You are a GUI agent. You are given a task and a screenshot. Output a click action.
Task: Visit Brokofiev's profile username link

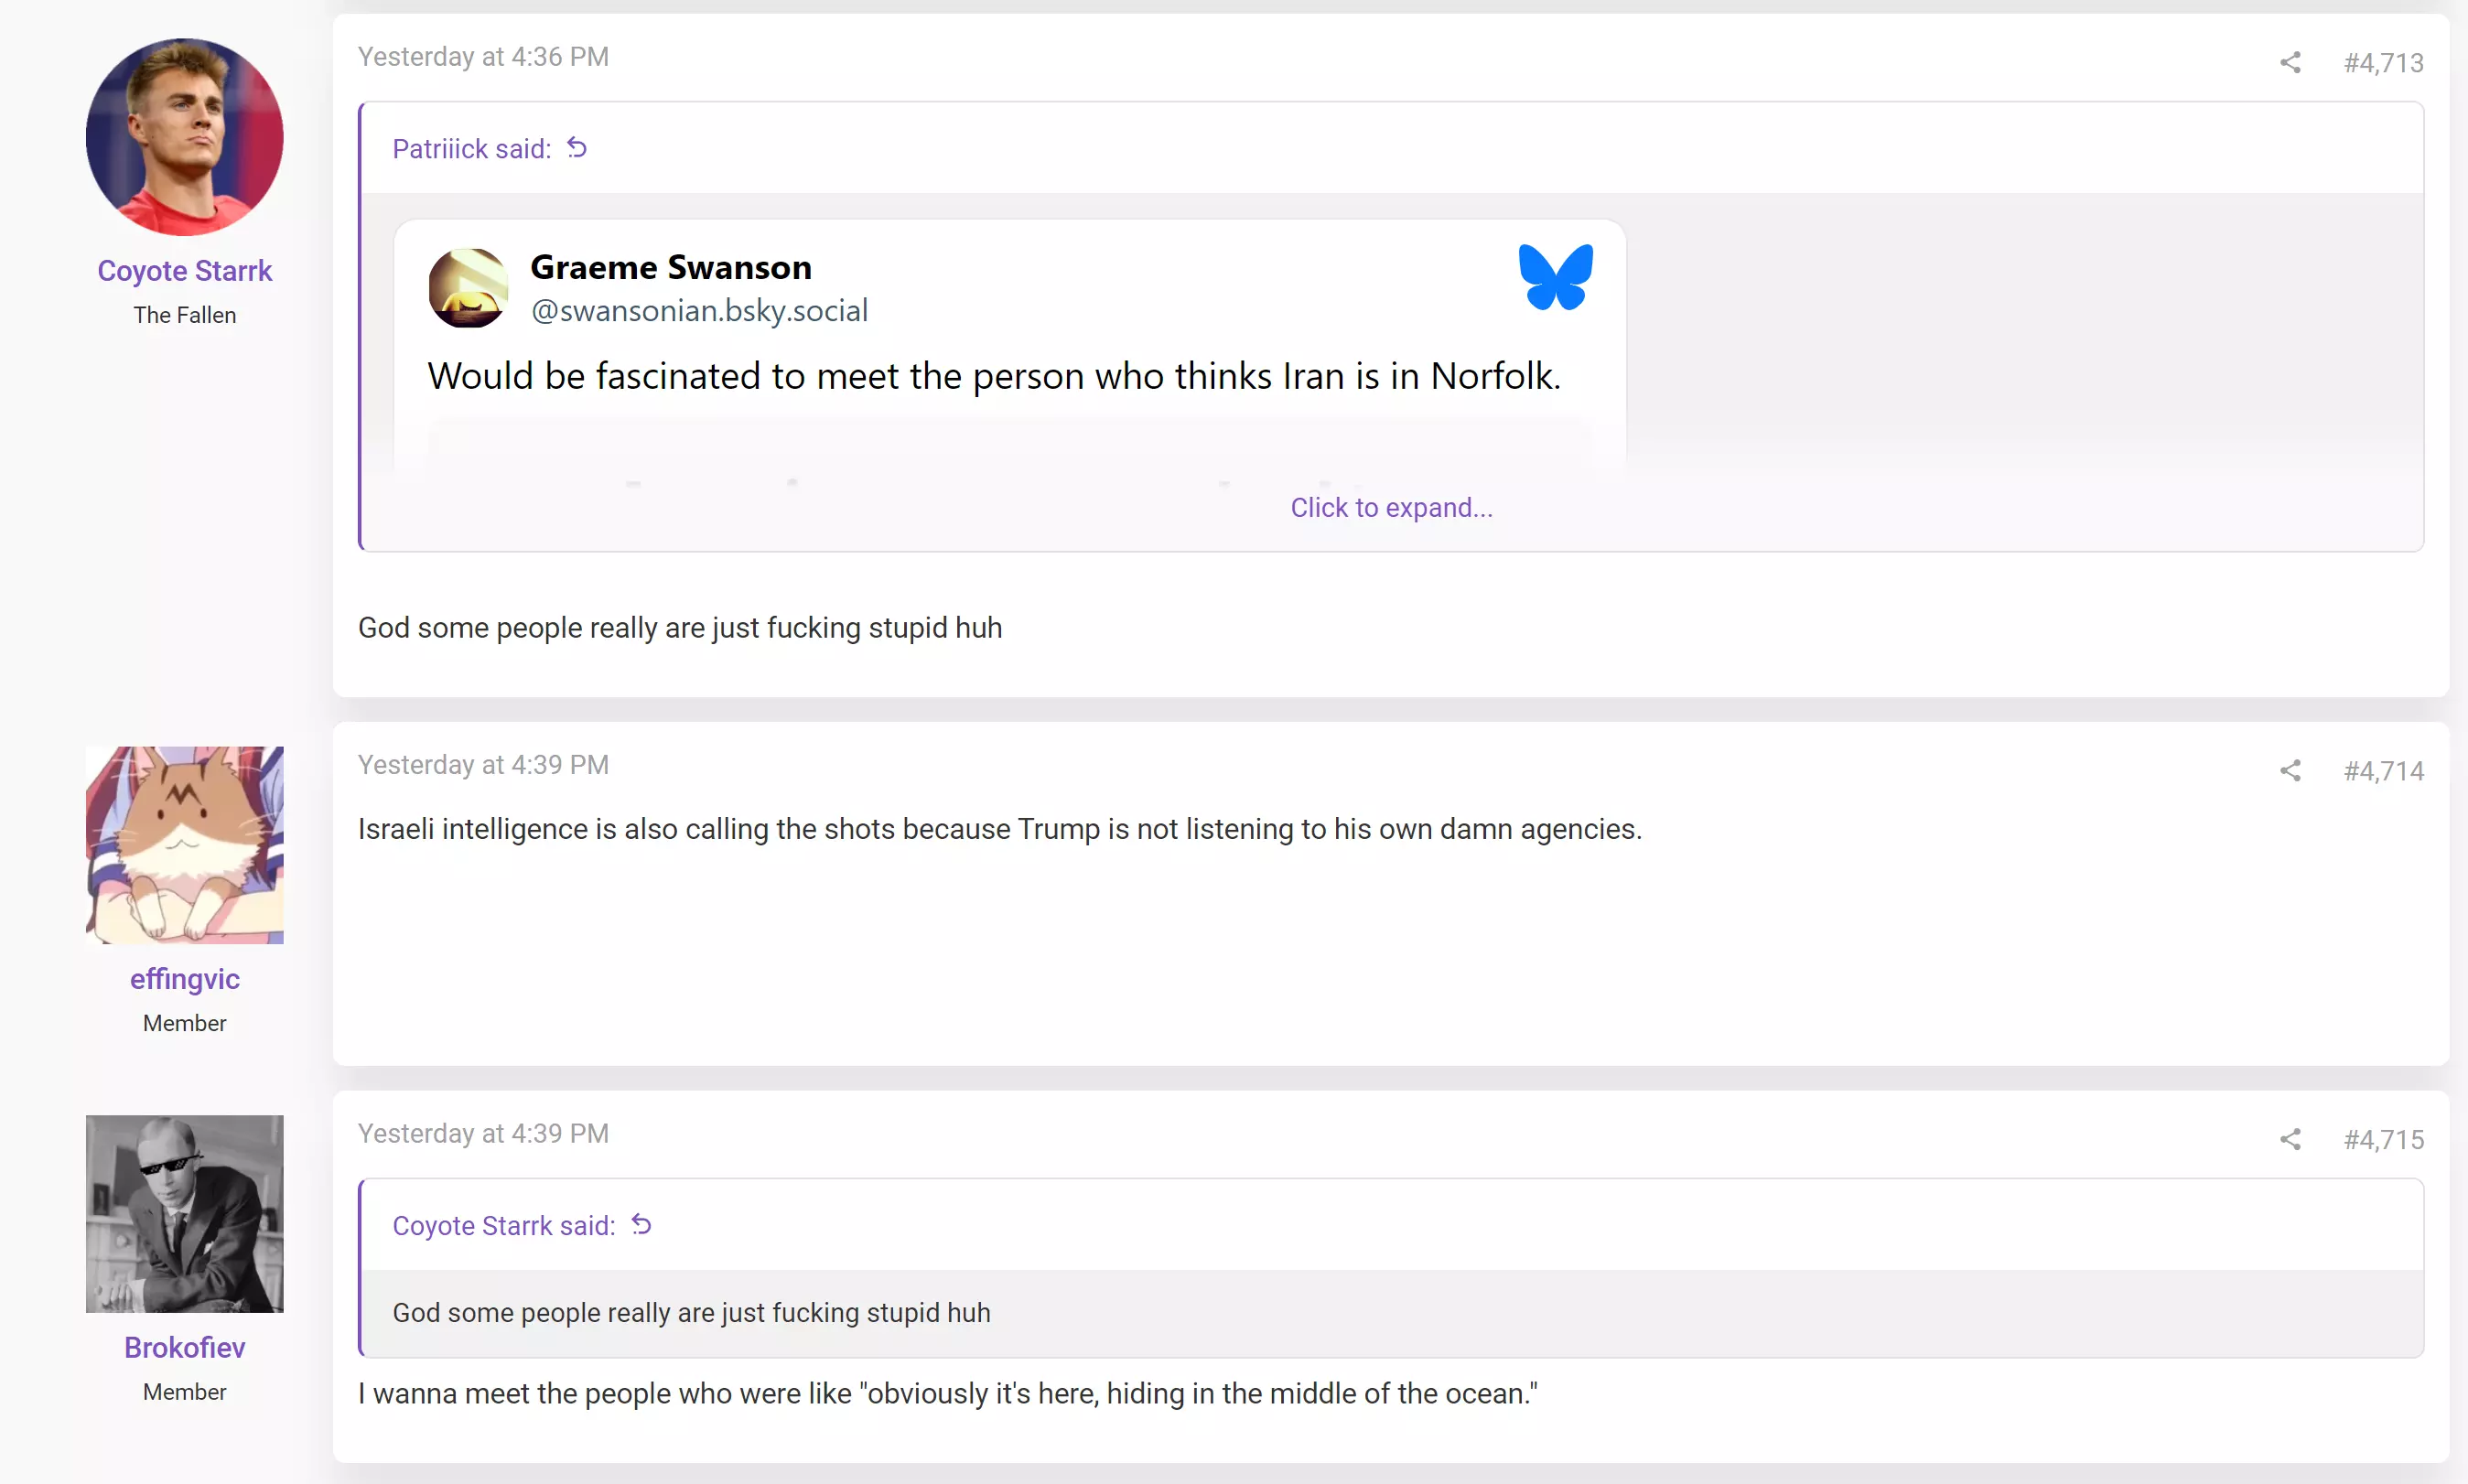(185, 1348)
